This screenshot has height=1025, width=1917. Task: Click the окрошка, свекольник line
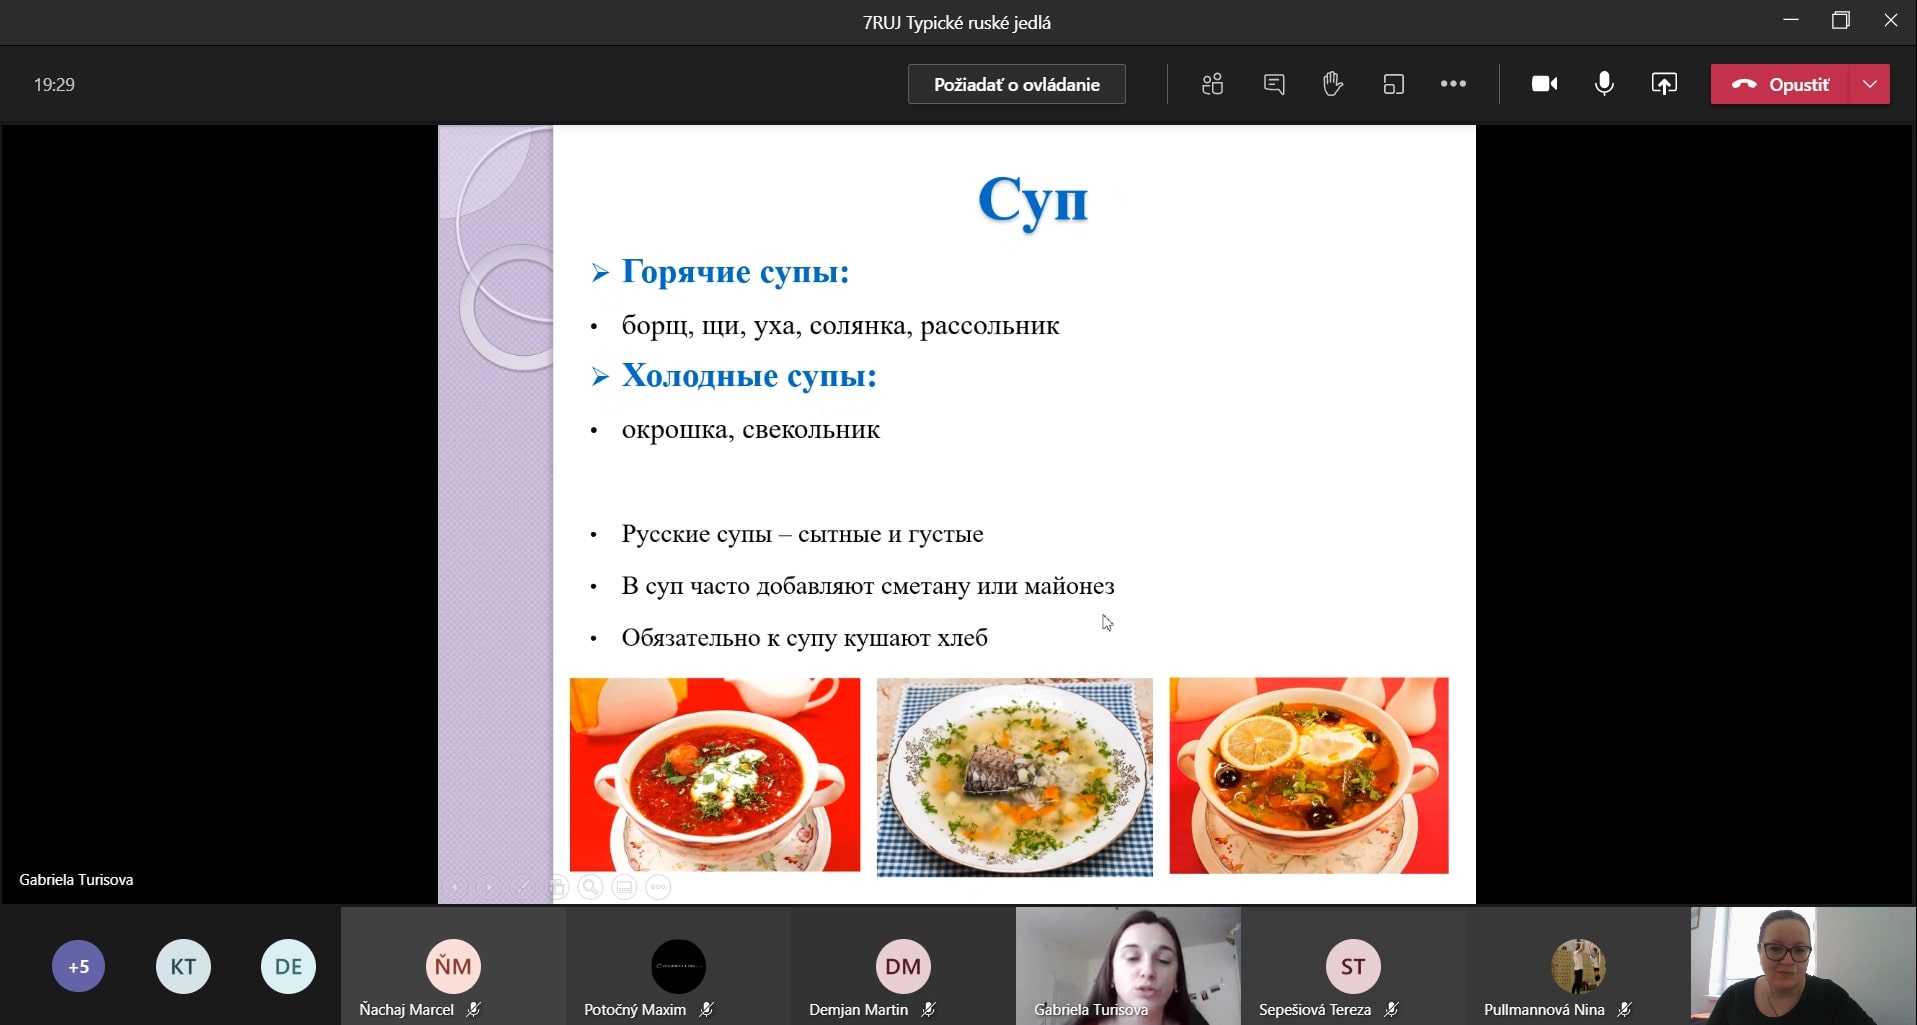[750, 429]
